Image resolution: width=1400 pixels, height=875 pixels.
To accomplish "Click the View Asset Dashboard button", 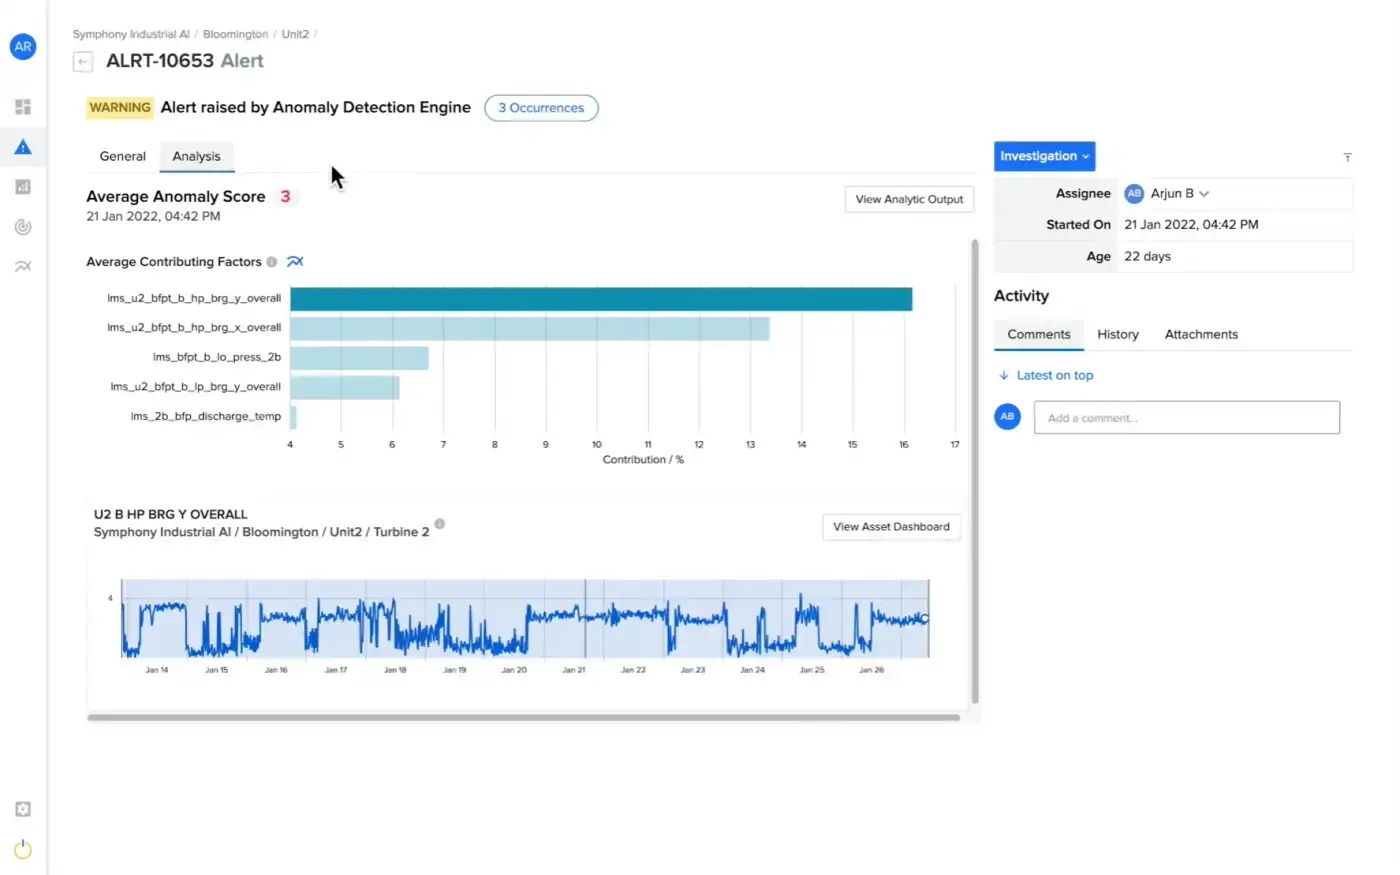I will (890, 527).
